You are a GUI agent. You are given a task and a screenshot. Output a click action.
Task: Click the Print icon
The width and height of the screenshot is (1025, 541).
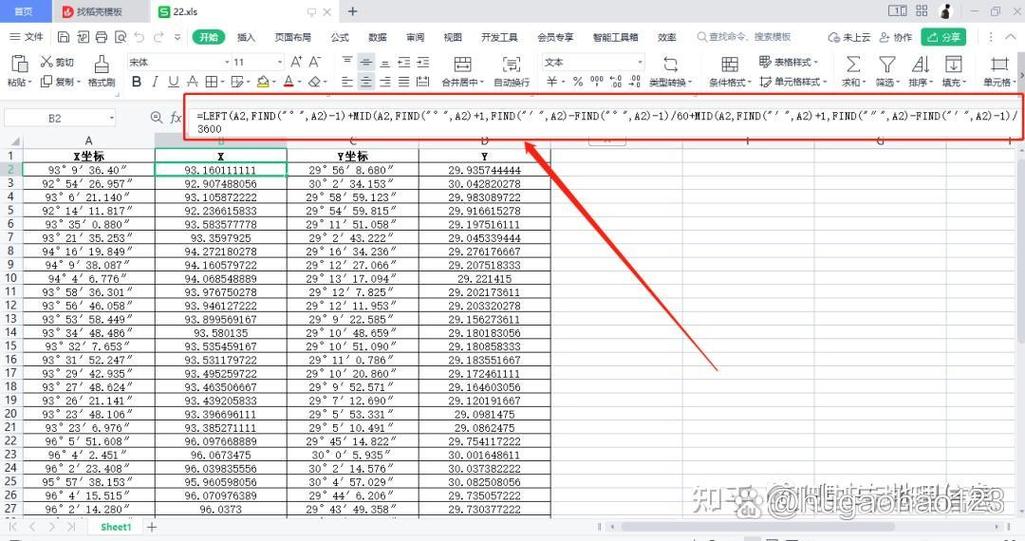[101, 37]
